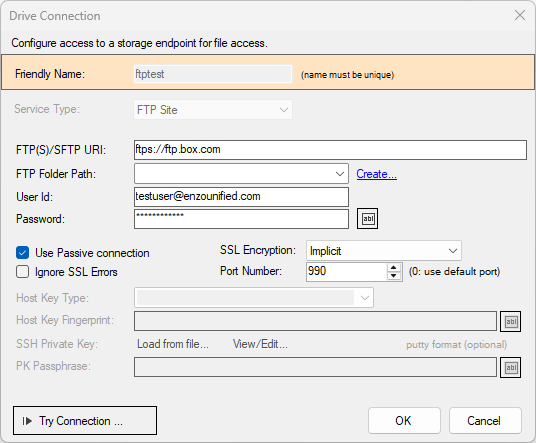Open the Service Type dropdown
The height and width of the screenshot is (443, 536).
click(x=213, y=110)
